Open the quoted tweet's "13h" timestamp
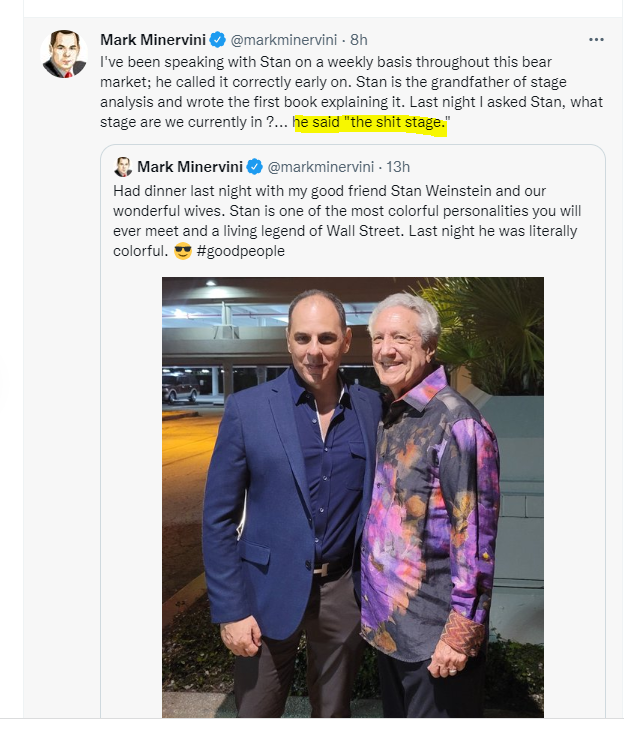 coord(398,166)
